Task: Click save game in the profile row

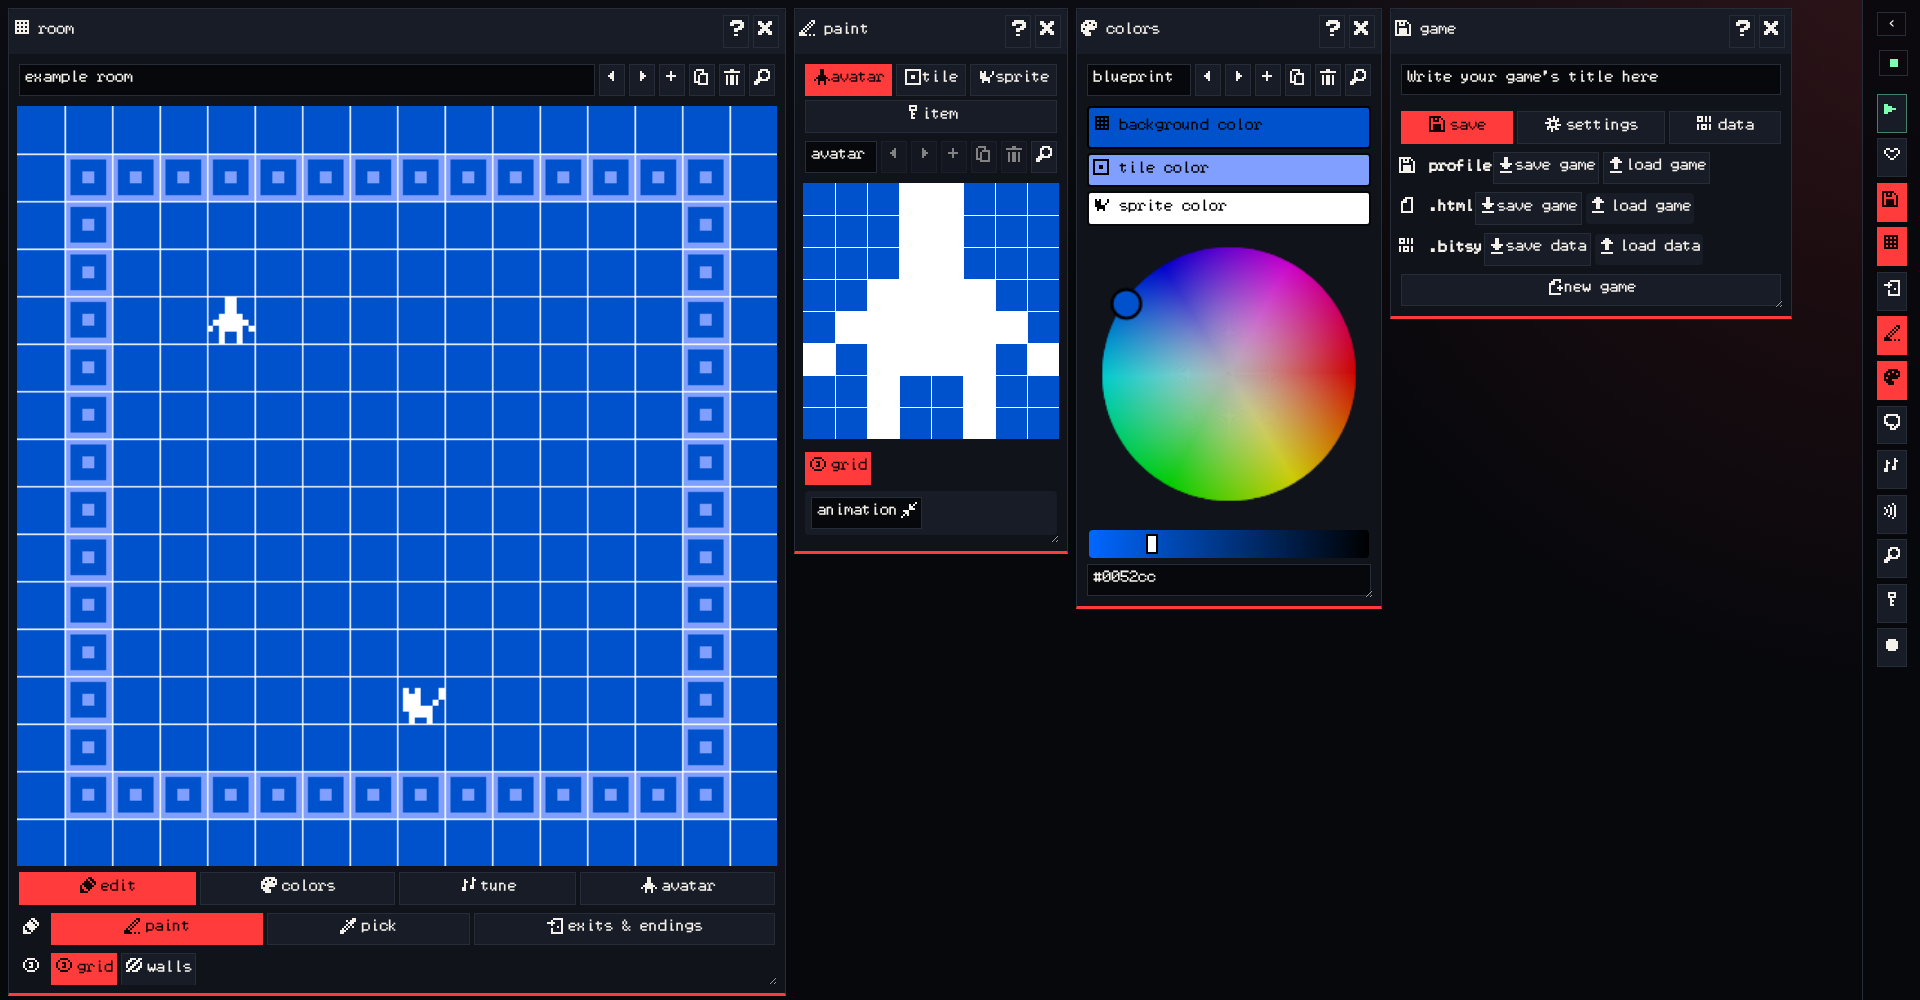Action: click(1546, 166)
